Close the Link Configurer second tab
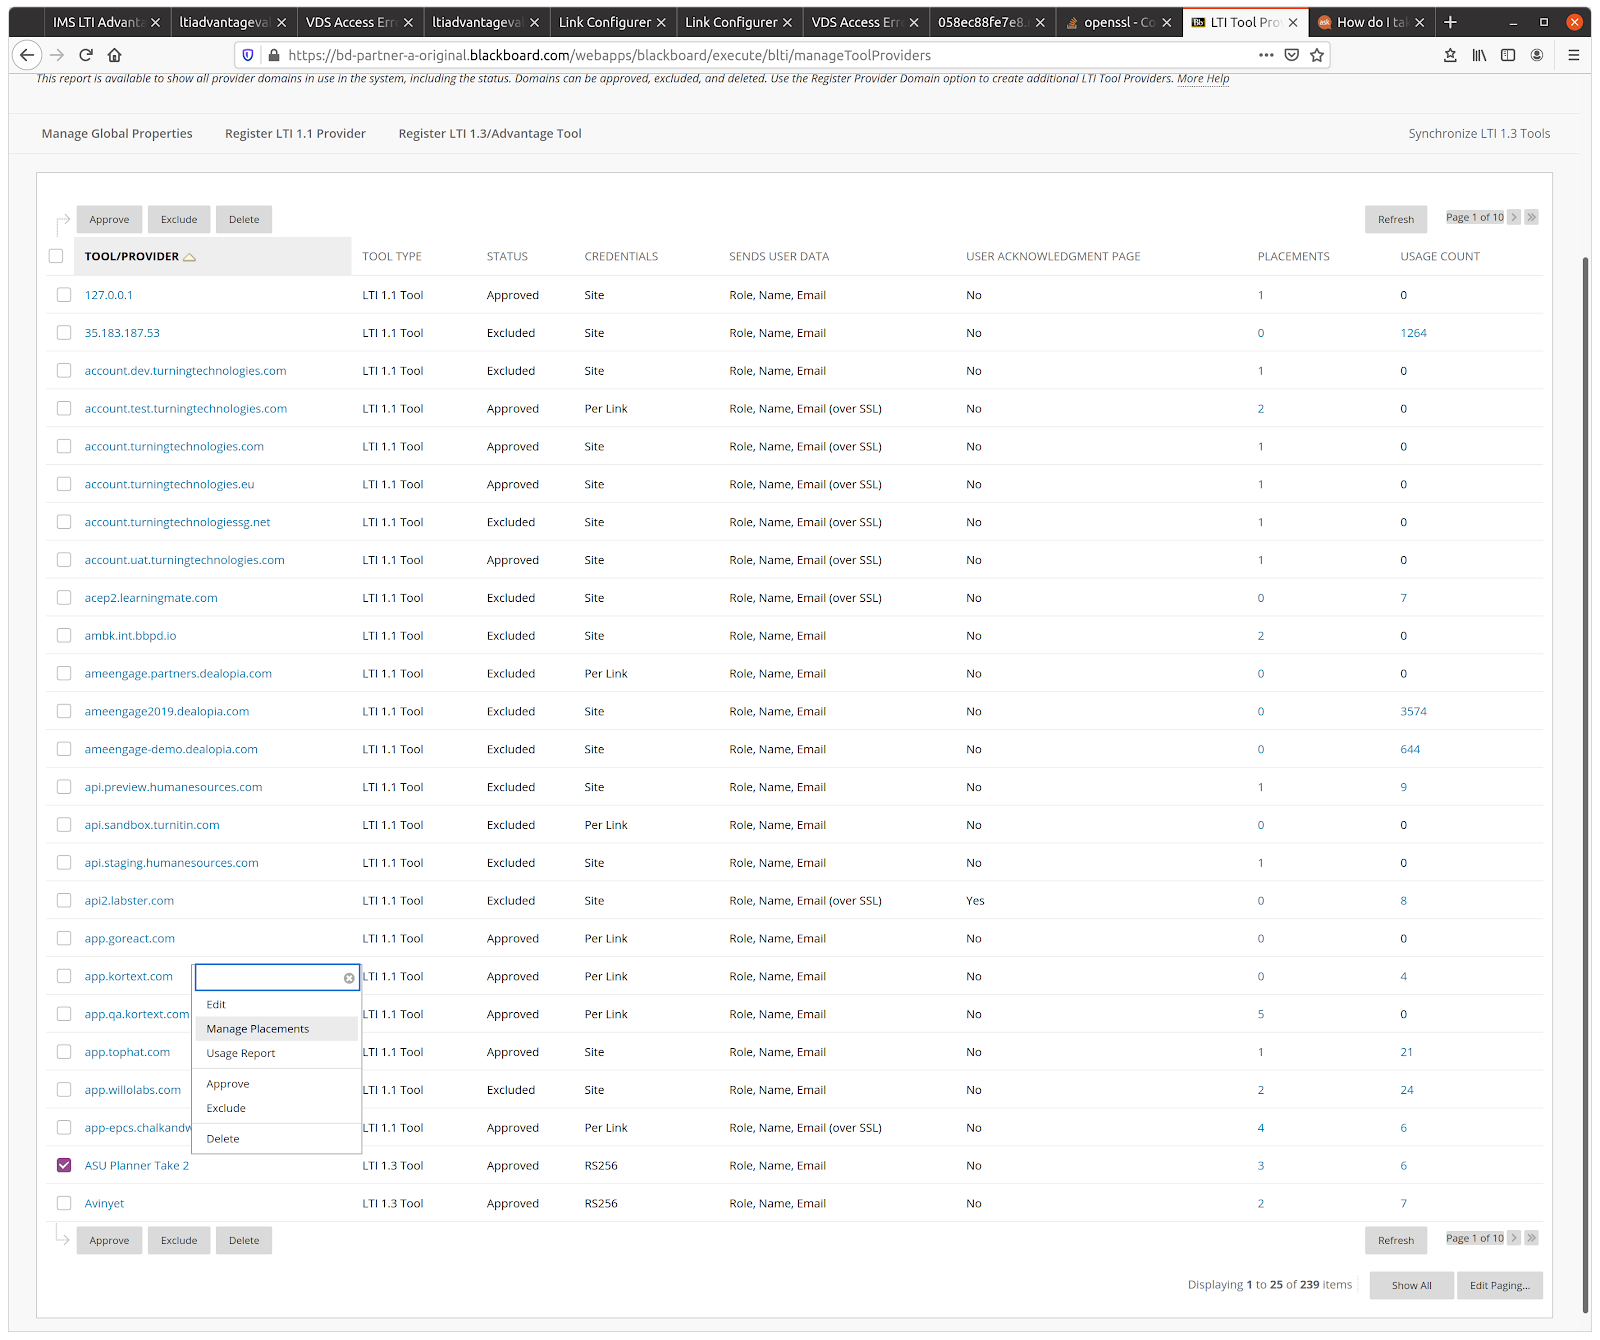 [787, 22]
